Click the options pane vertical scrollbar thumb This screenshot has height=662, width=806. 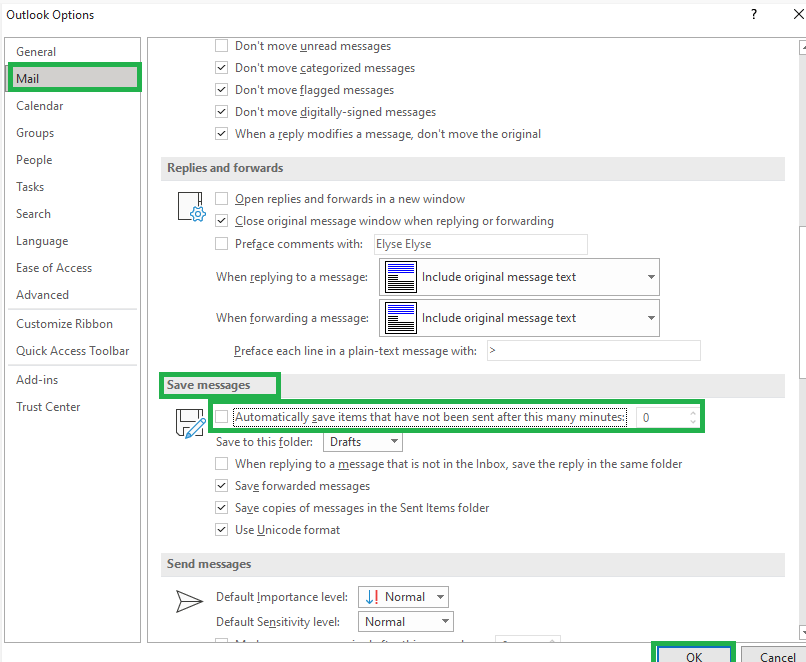point(802,302)
